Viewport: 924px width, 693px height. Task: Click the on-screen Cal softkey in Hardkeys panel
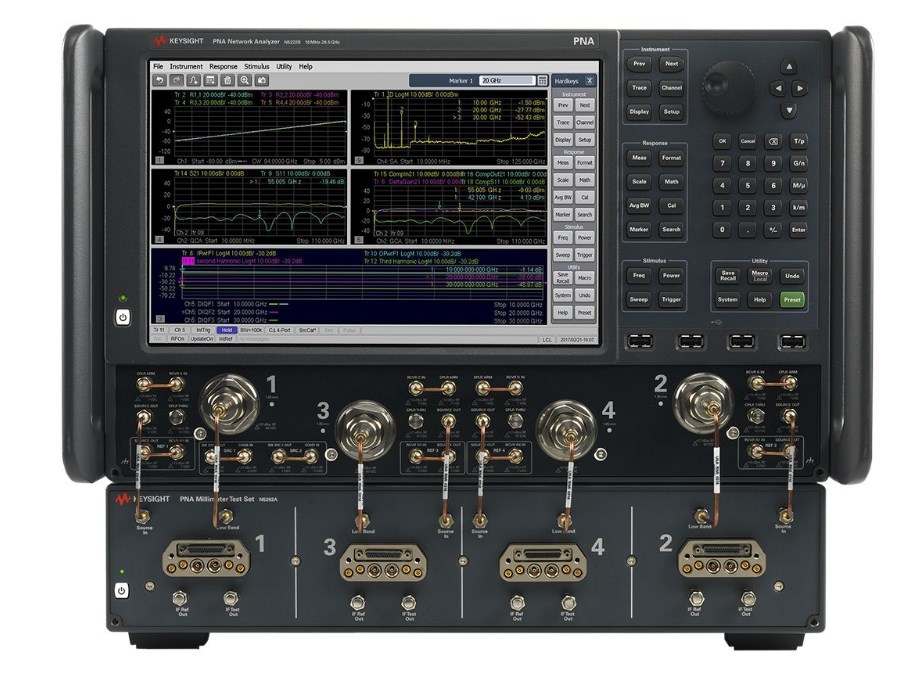(x=585, y=197)
